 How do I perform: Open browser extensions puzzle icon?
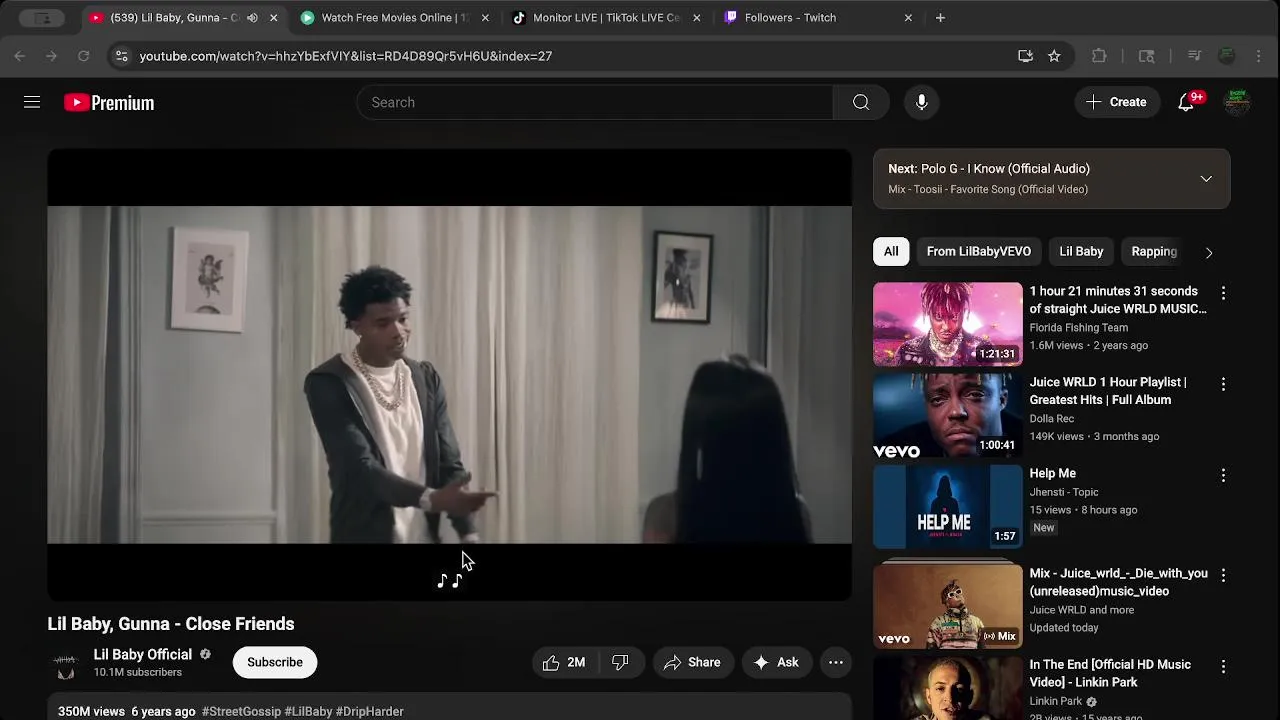click(1099, 56)
